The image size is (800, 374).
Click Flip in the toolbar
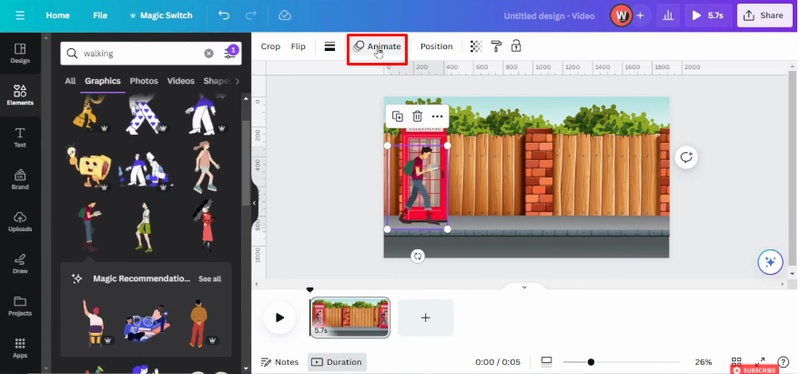tap(298, 46)
